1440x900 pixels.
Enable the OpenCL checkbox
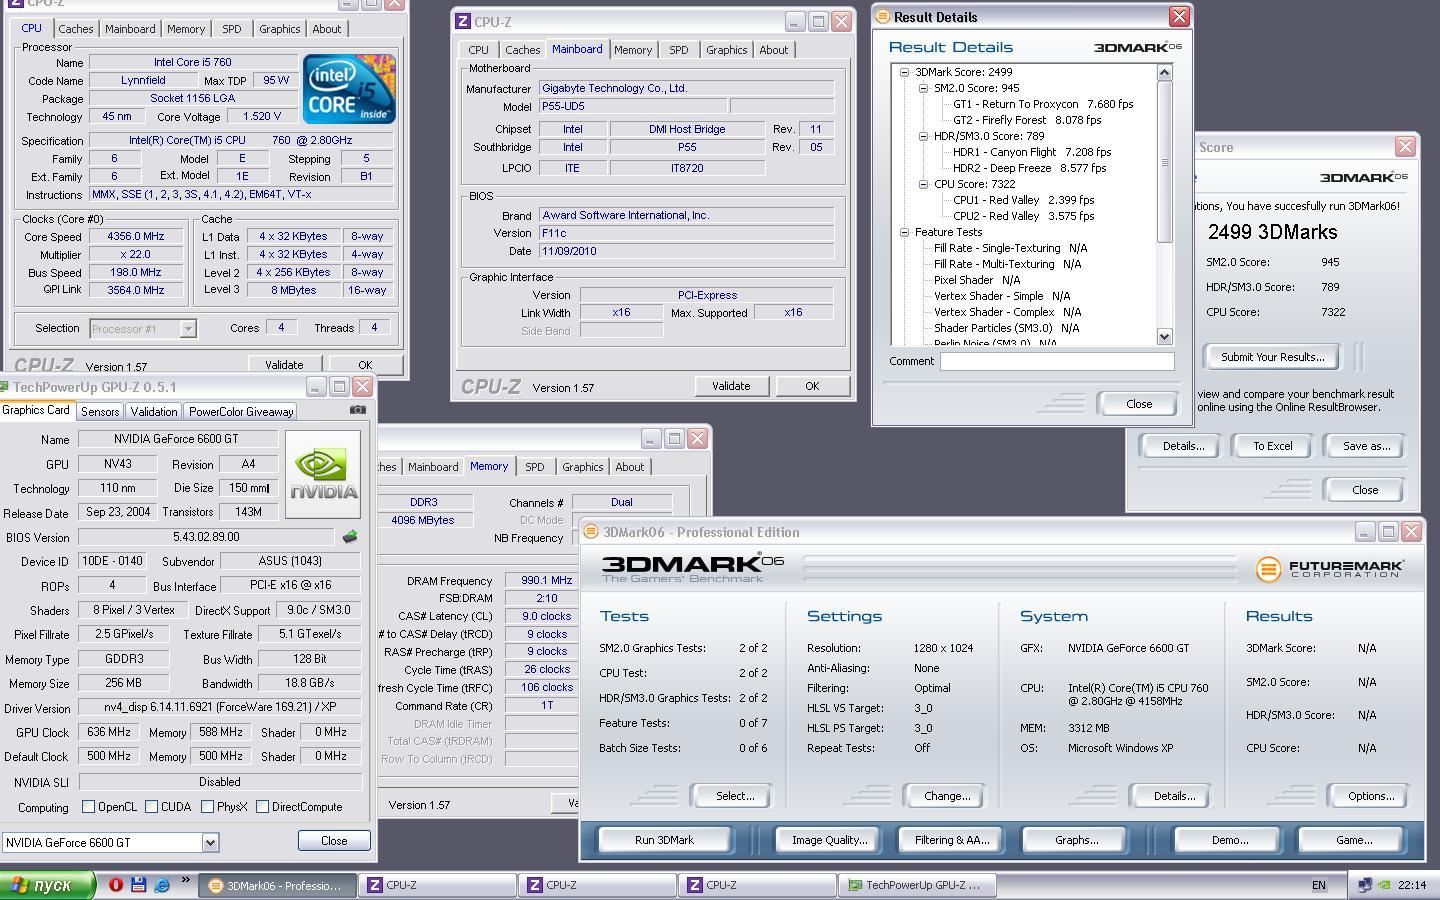[88, 807]
